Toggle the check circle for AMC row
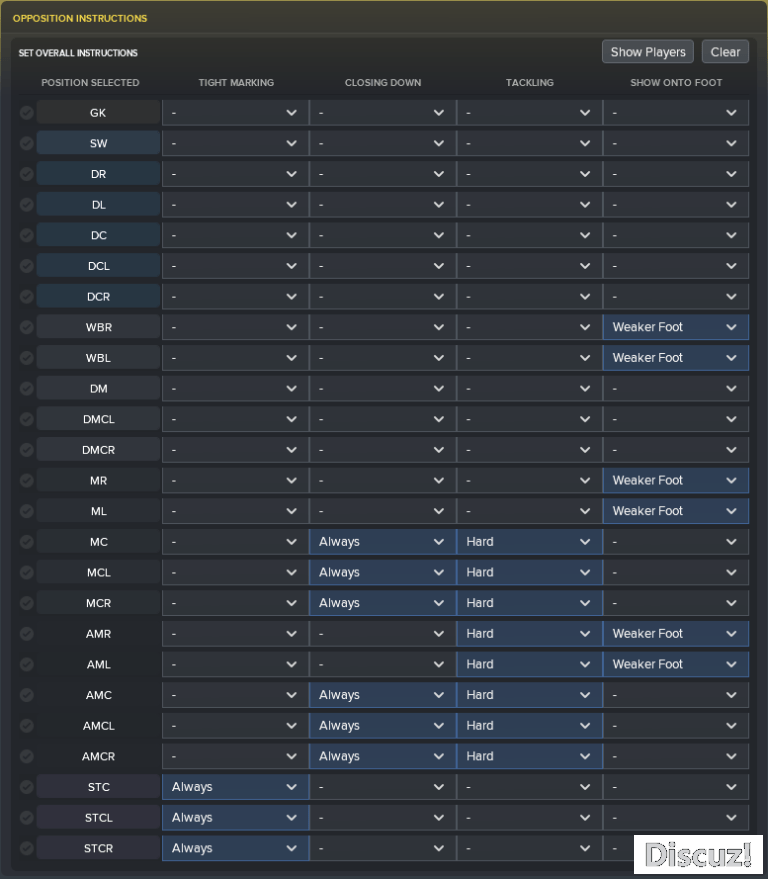The height and width of the screenshot is (879, 768). pyautogui.click(x=26, y=695)
